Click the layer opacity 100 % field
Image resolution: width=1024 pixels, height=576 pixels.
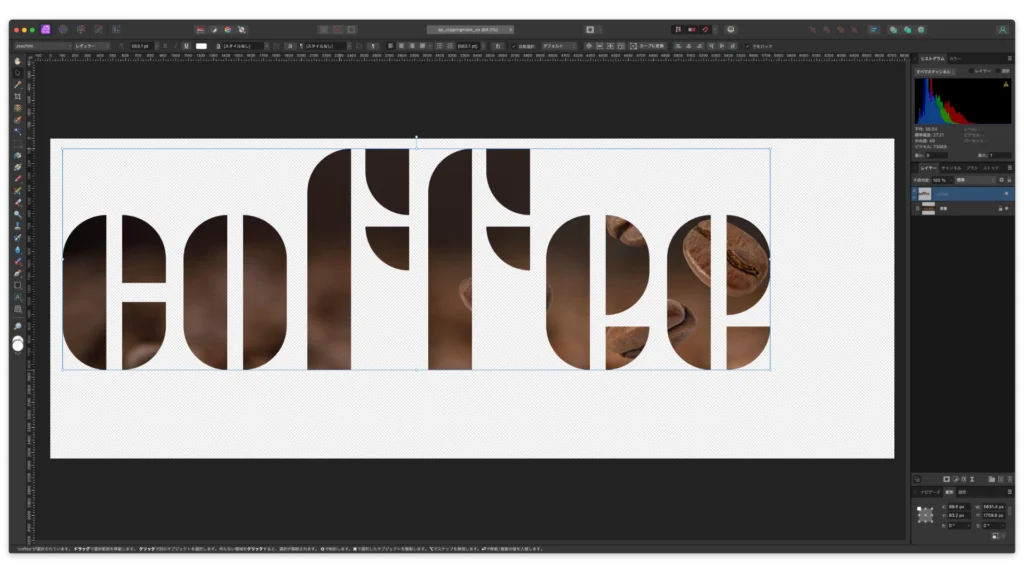(x=937, y=180)
